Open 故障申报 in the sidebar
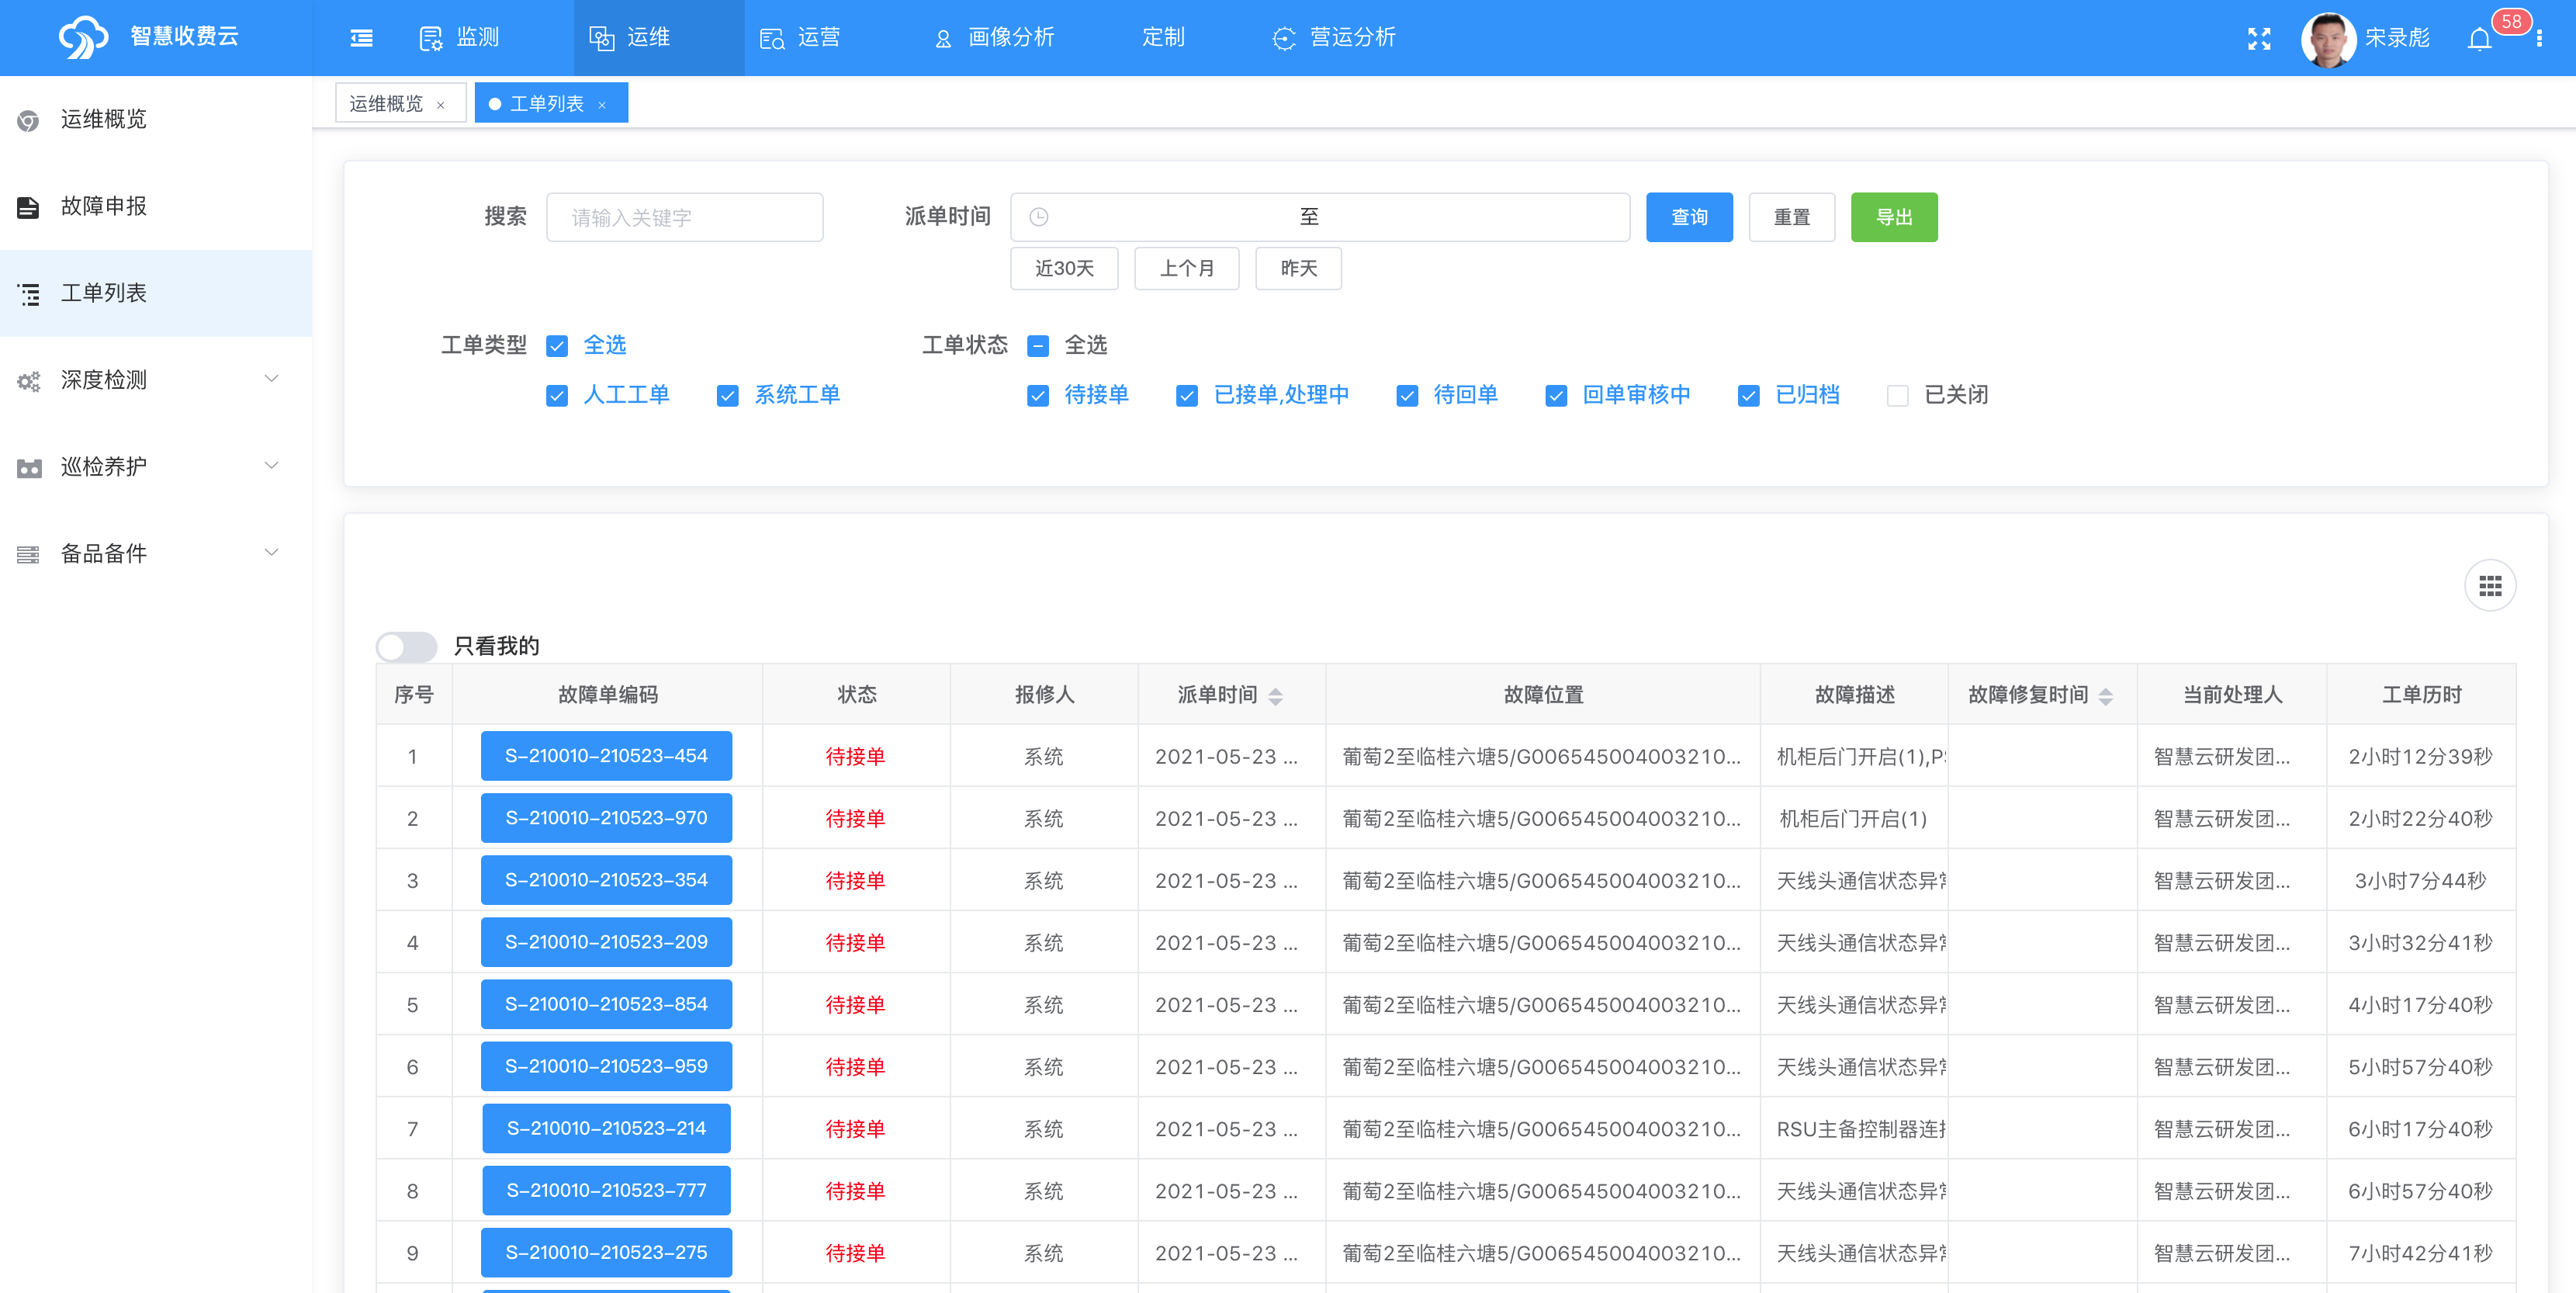This screenshot has height=1293, width=2576. 156,206
